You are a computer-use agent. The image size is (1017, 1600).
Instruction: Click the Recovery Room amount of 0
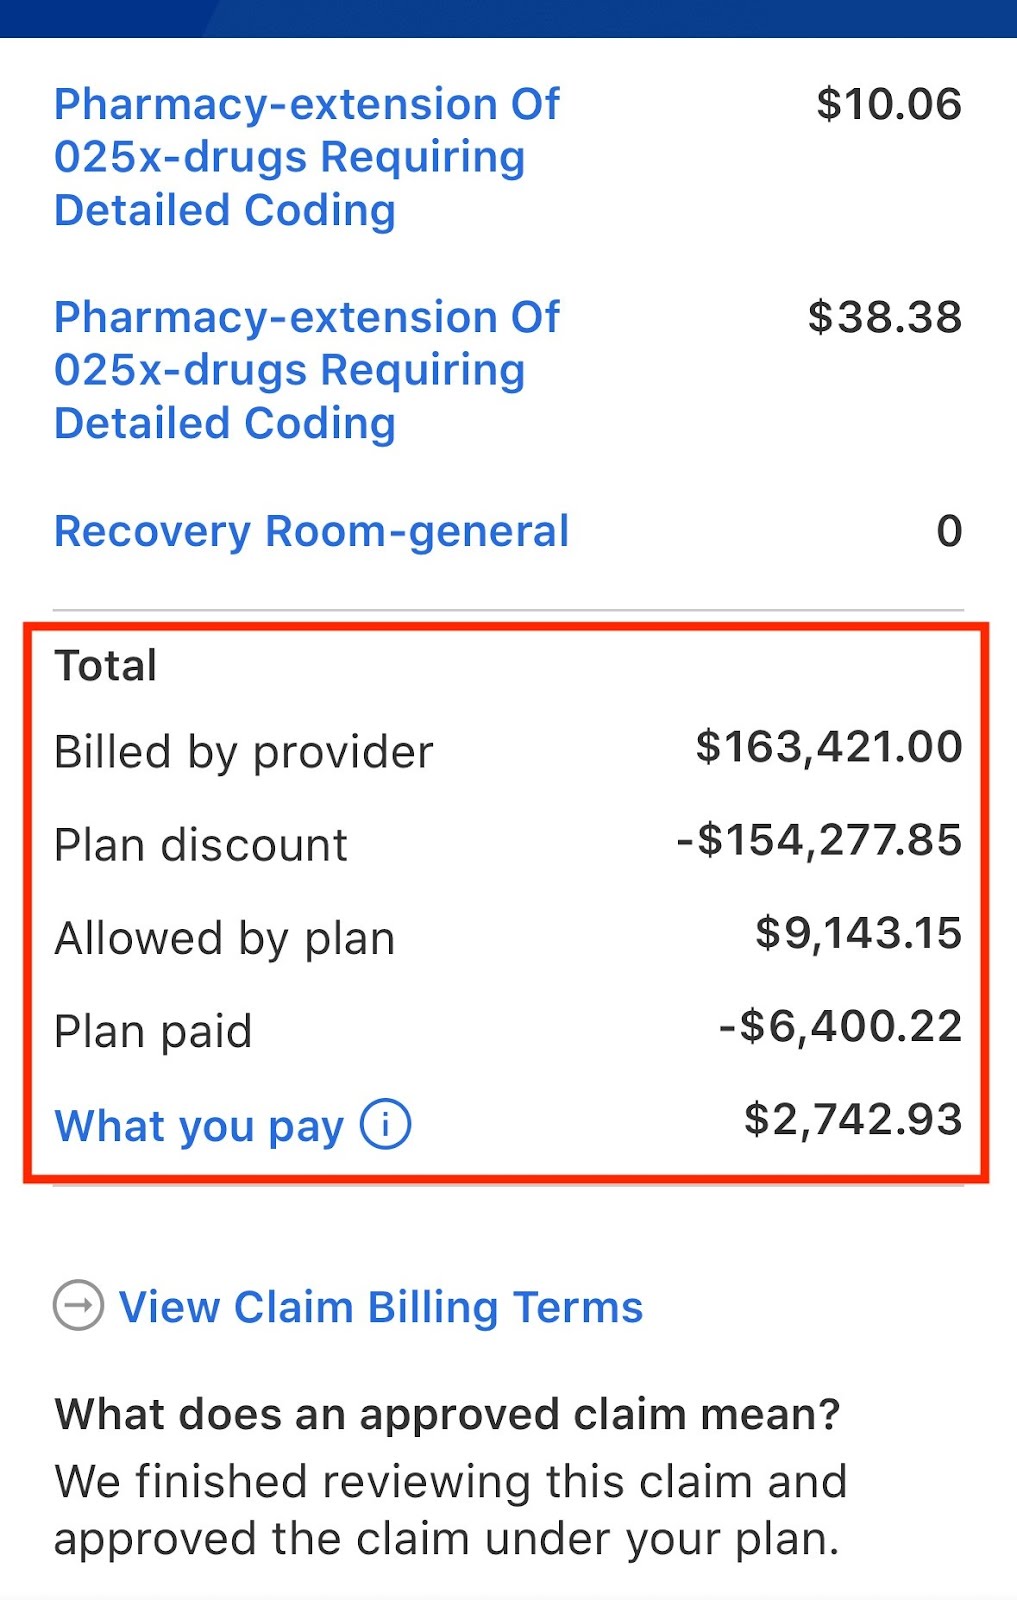pos(949,531)
